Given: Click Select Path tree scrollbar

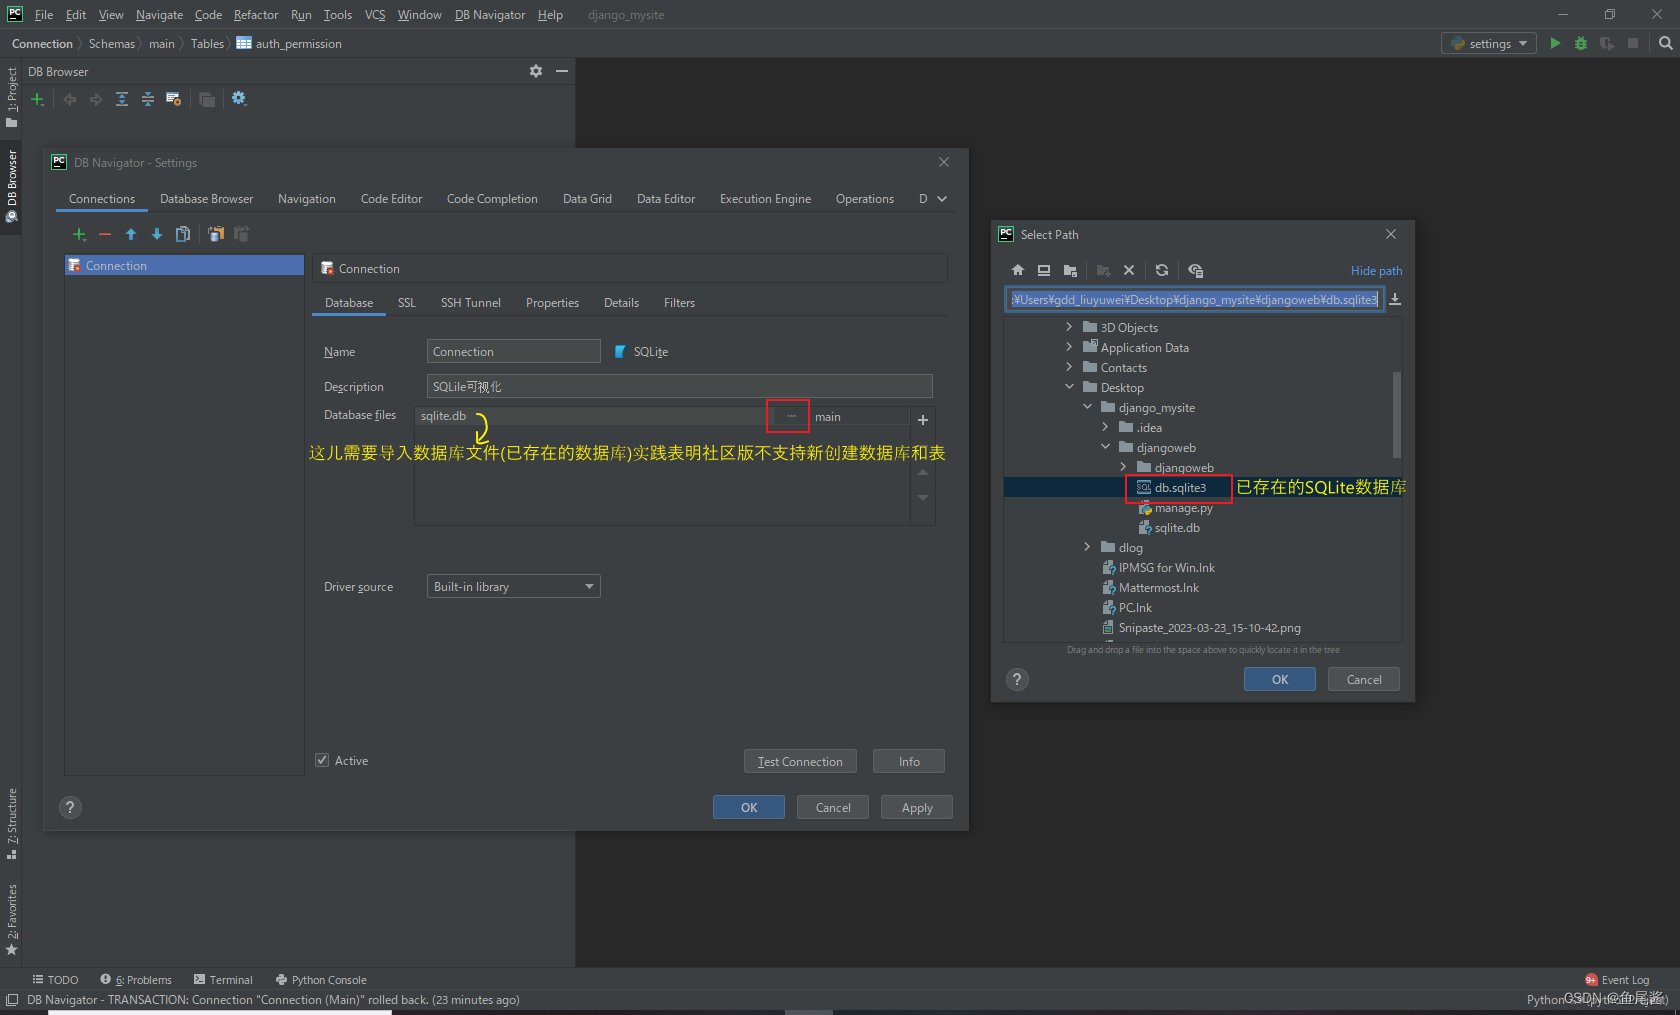Looking at the screenshot, I should (1397, 415).
